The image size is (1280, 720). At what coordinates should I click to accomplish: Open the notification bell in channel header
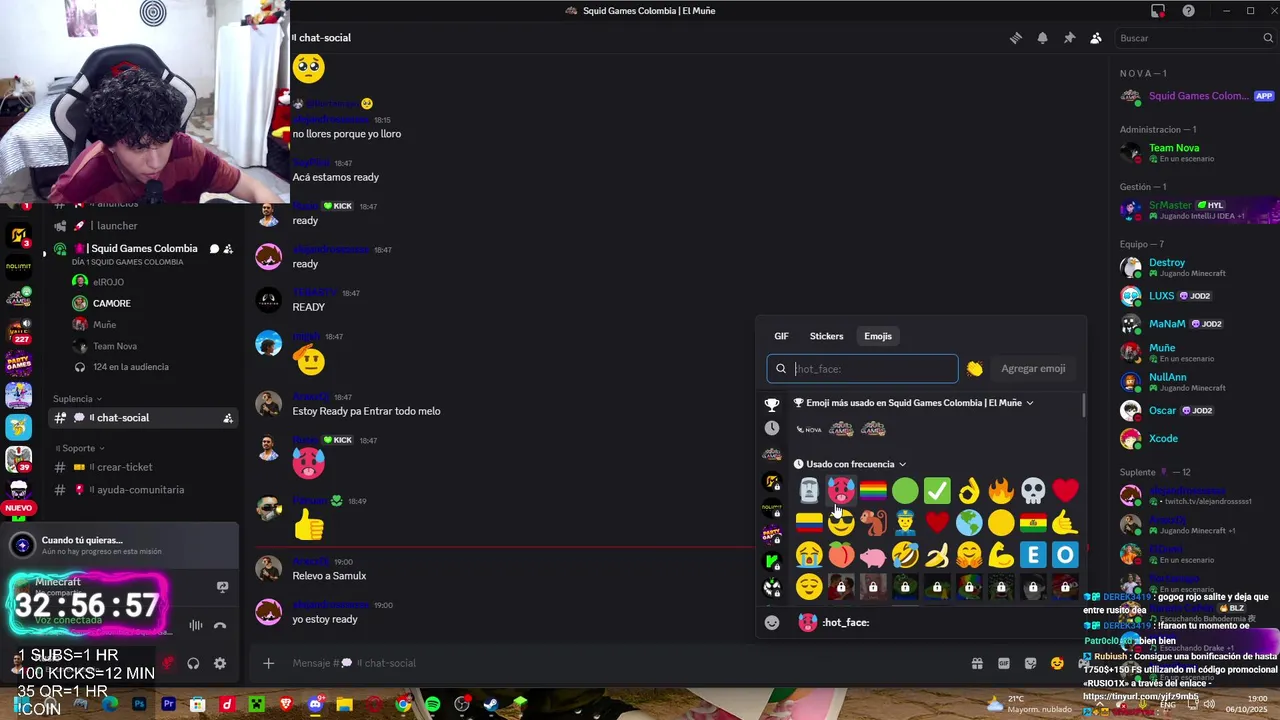1042,38
